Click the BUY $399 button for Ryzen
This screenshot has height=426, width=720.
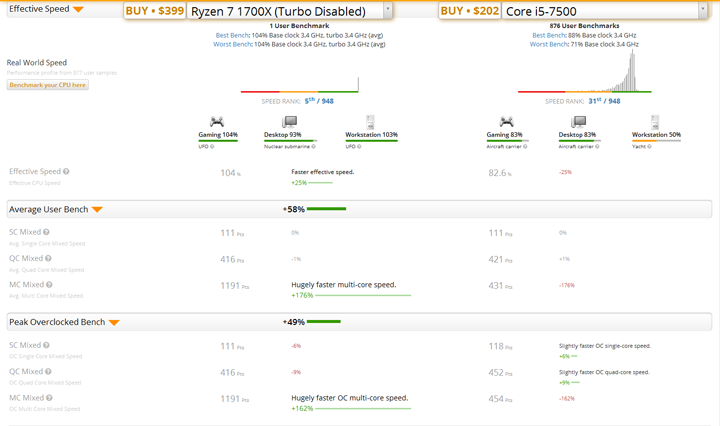(x=155, y=11)
